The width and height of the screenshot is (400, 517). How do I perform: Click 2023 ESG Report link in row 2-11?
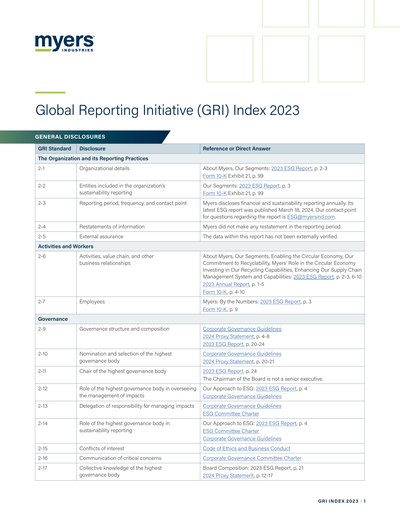point(223,371)
